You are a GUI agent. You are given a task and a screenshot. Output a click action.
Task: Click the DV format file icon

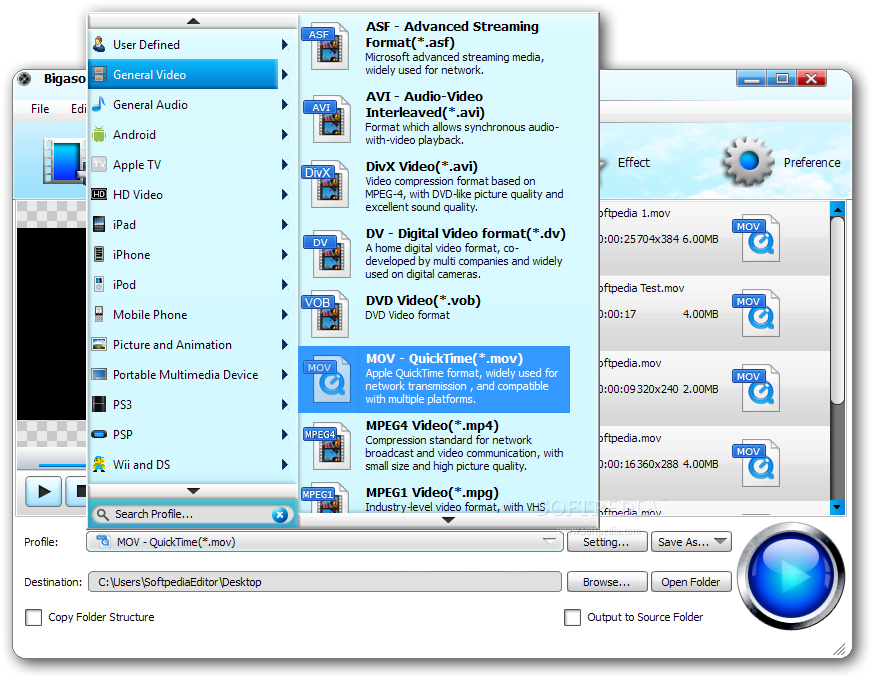[x=328, y=254]
